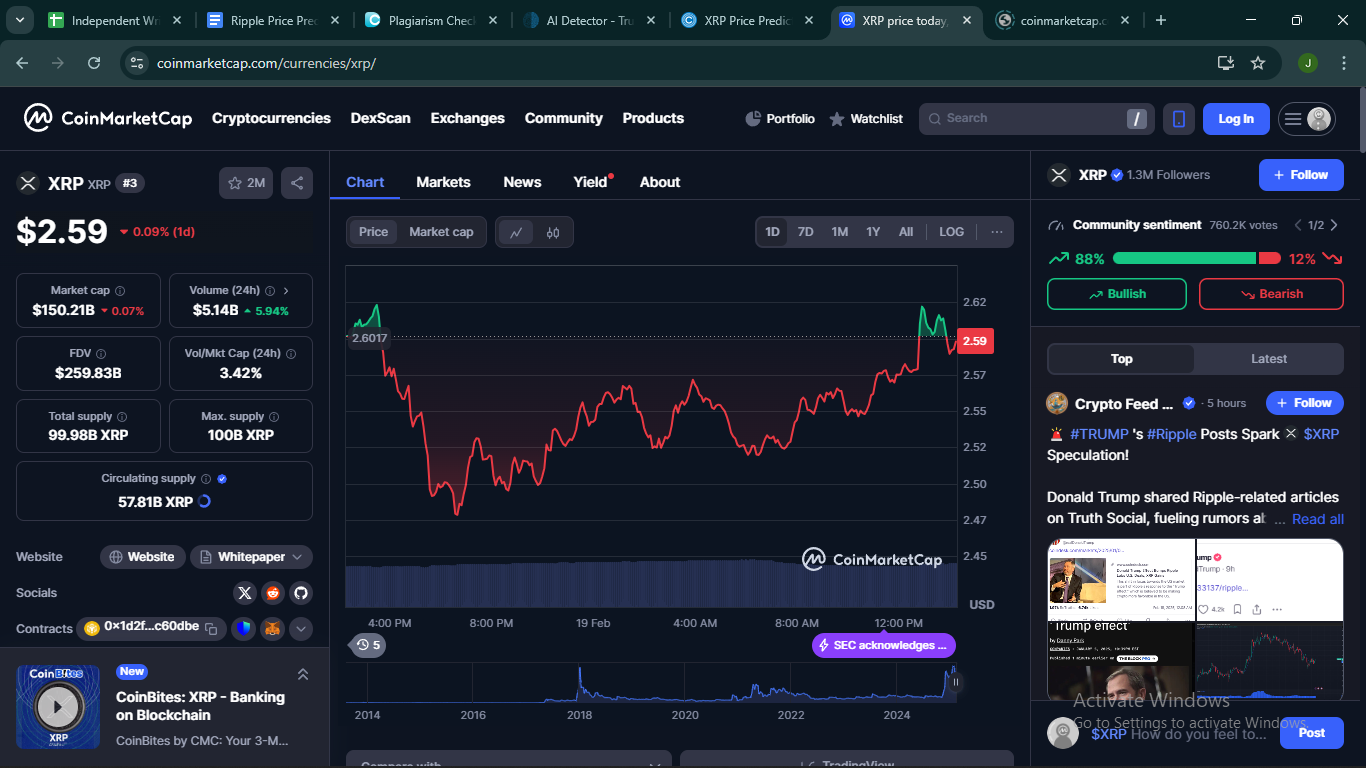Screen dimensions: 1366x768
Task: Switch to line chart view icon
Action: tap(516, 232)
